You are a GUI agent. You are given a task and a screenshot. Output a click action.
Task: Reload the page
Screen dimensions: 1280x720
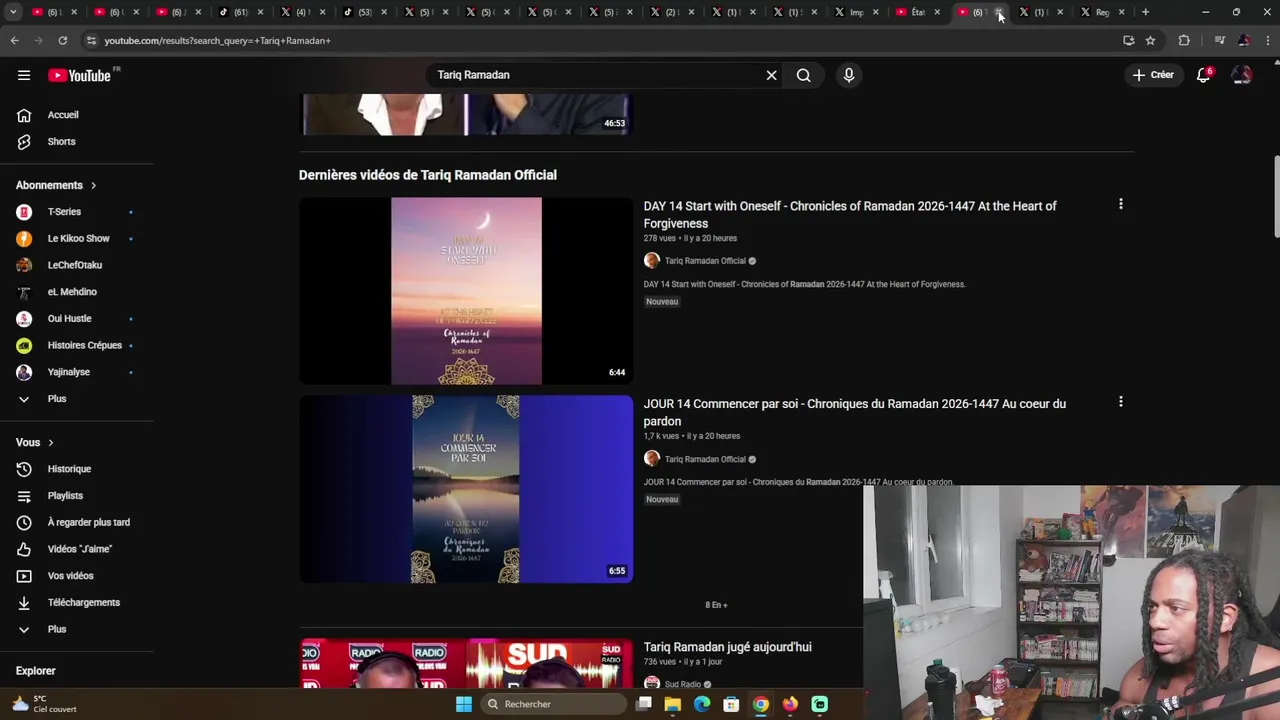click(62, 40)
